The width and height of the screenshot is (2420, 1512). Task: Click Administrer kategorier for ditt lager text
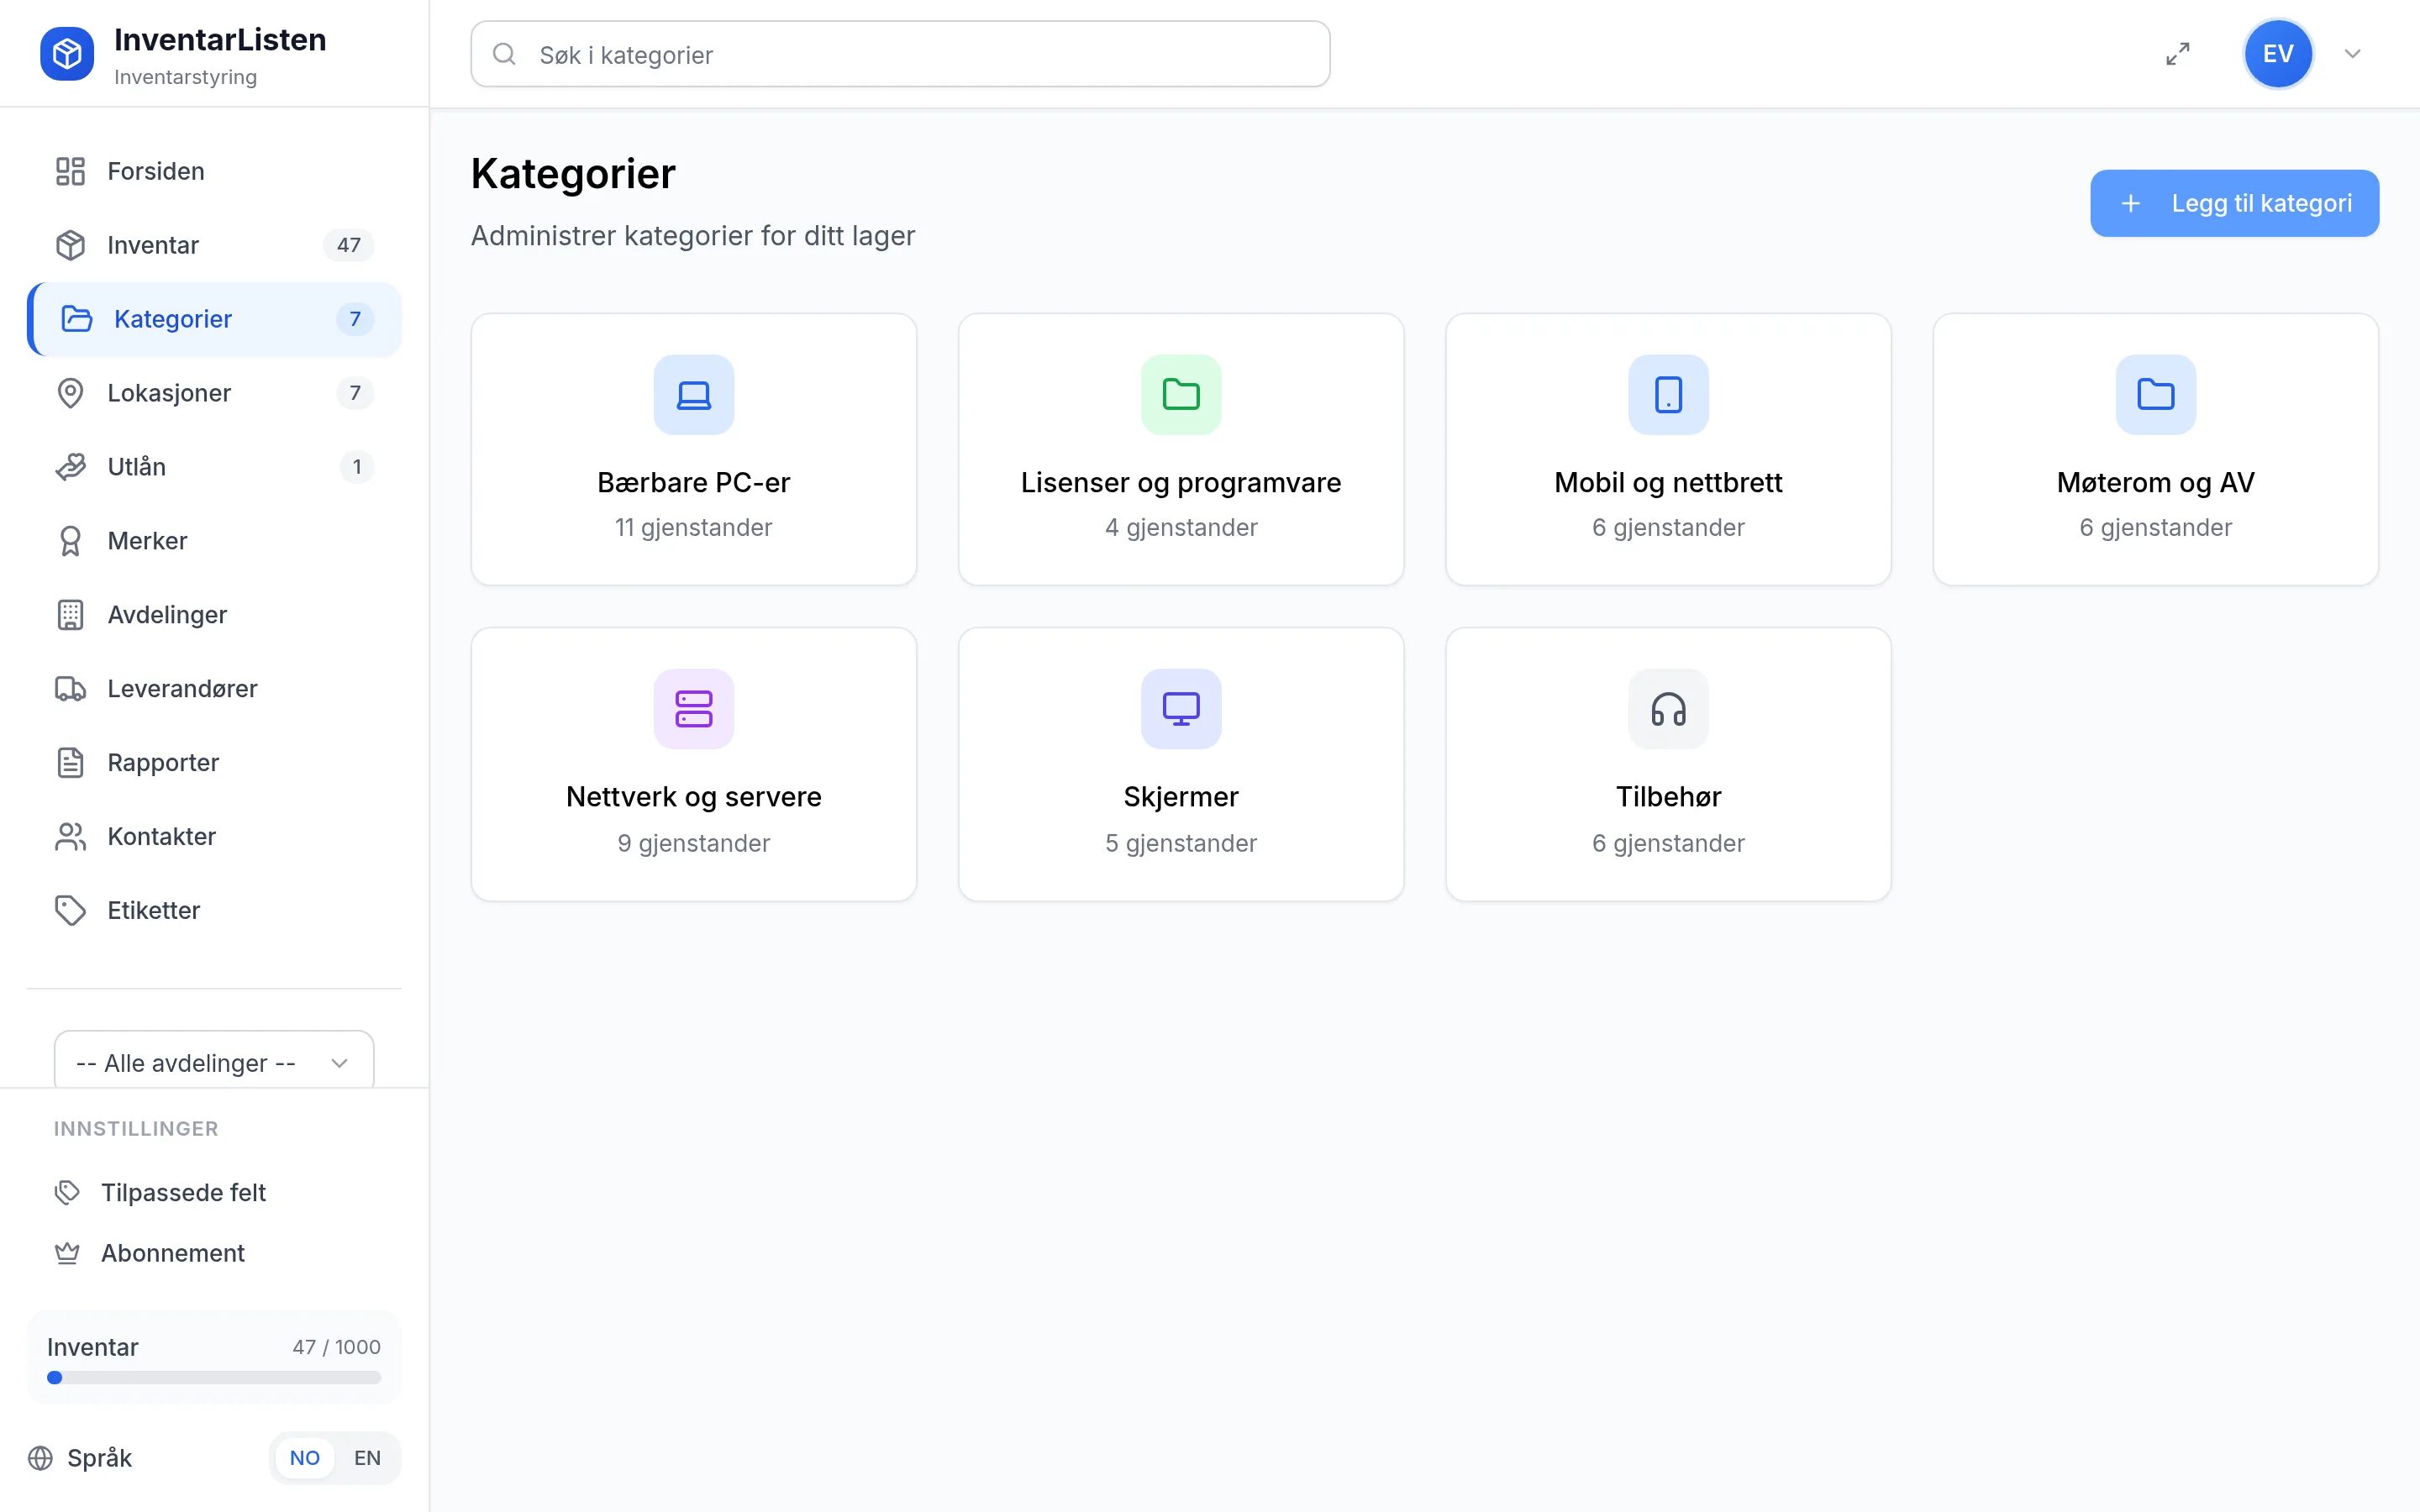click(693, 236)
